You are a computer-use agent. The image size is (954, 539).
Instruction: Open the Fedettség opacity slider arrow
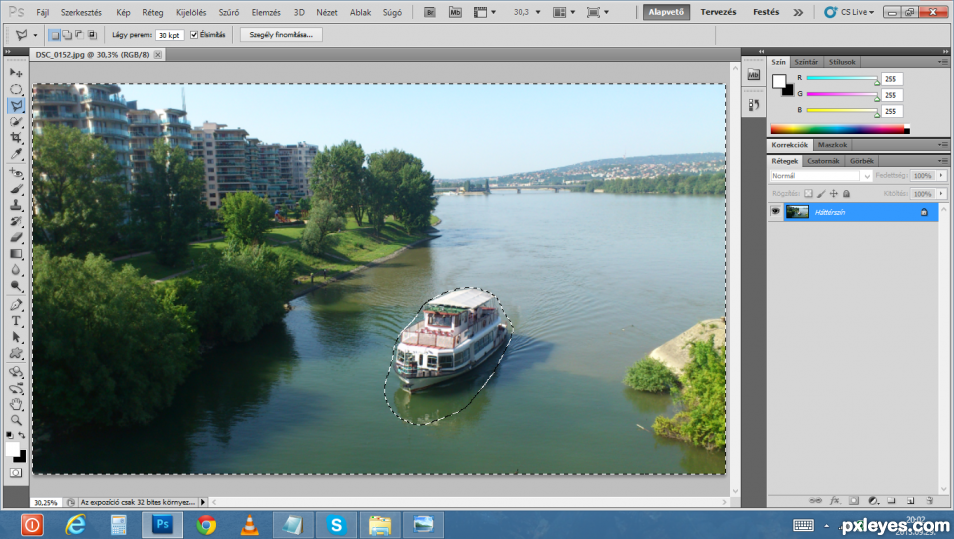941,175
